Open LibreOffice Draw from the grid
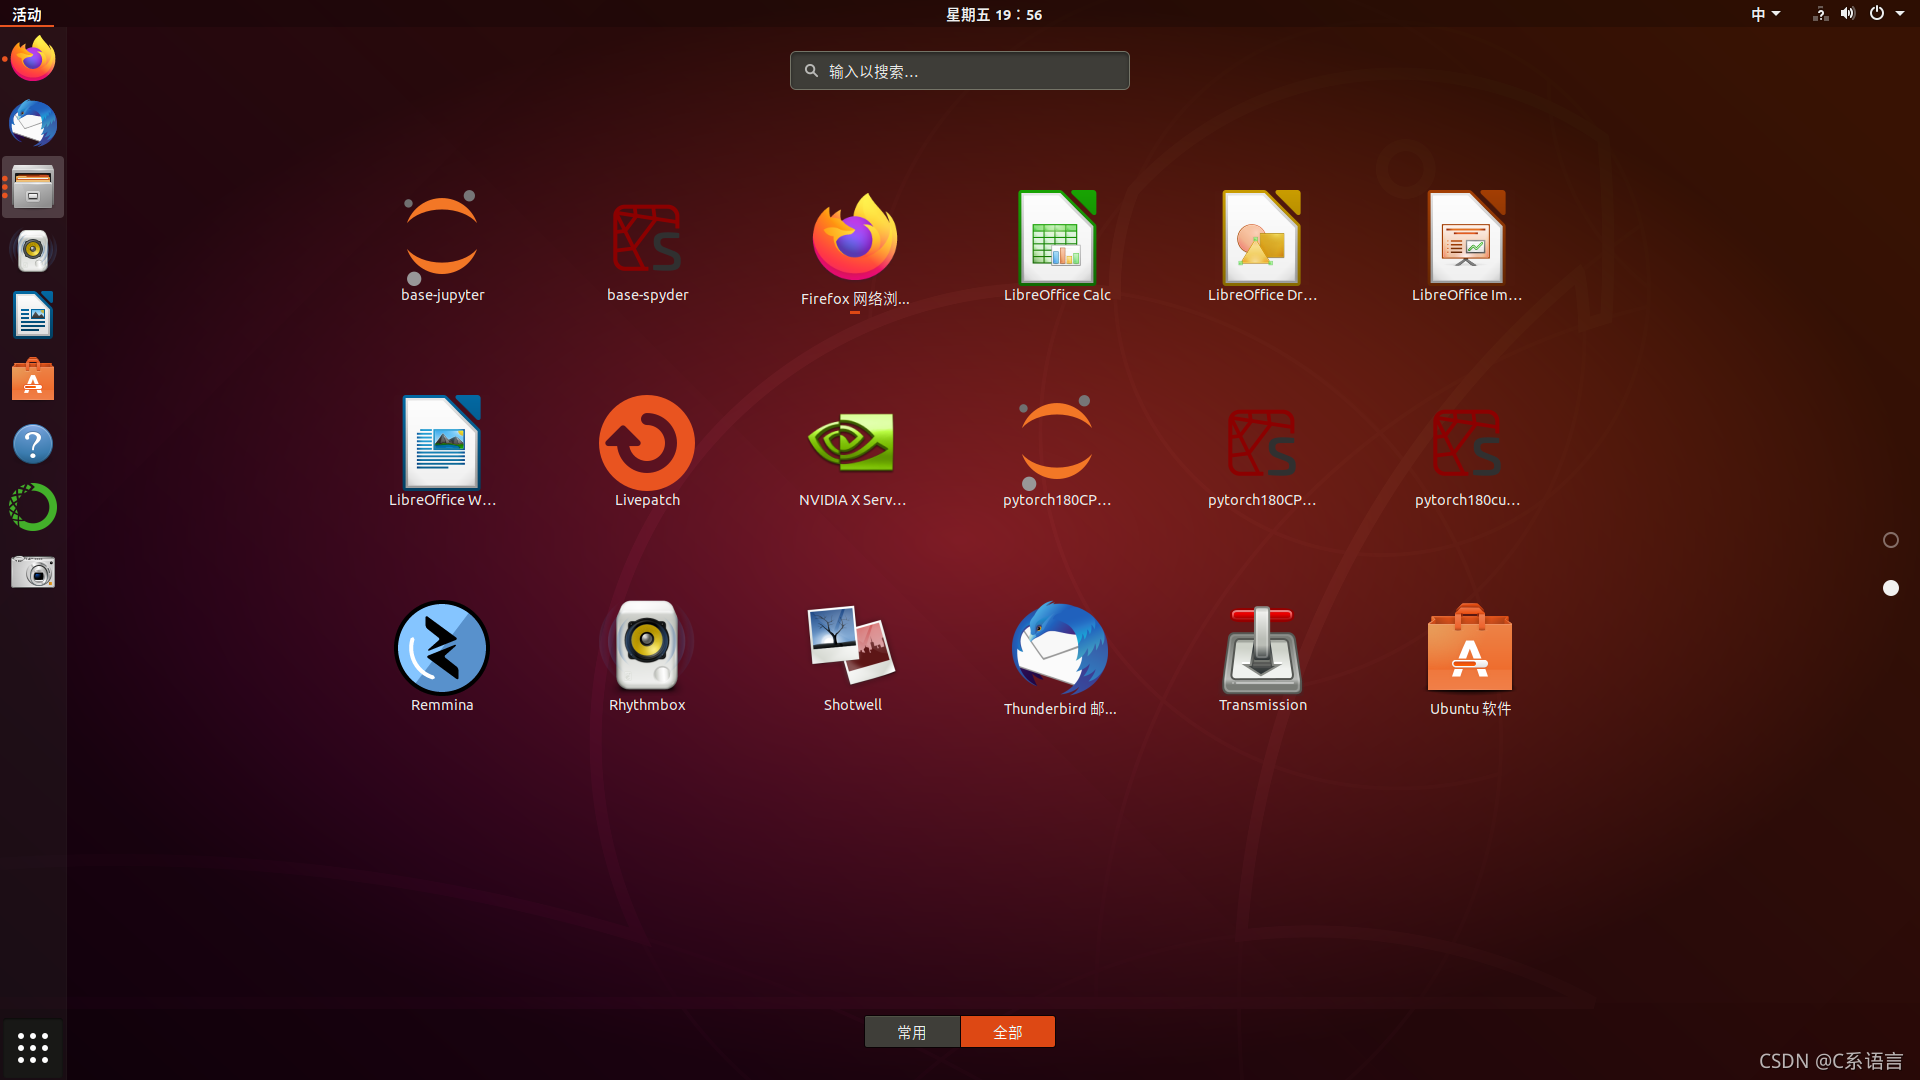The width and height of the screenshot is (1920, 1080). pos(1262,247)
